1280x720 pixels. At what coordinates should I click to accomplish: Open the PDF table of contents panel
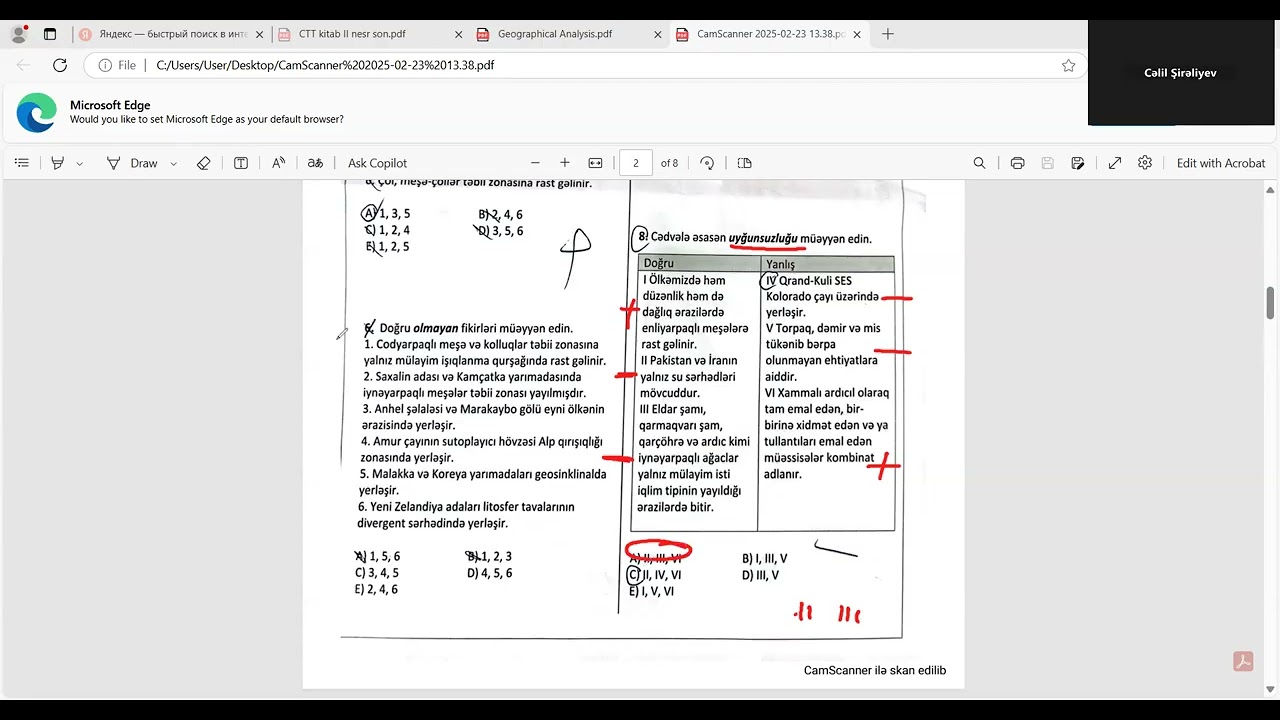tap(22, 163)
